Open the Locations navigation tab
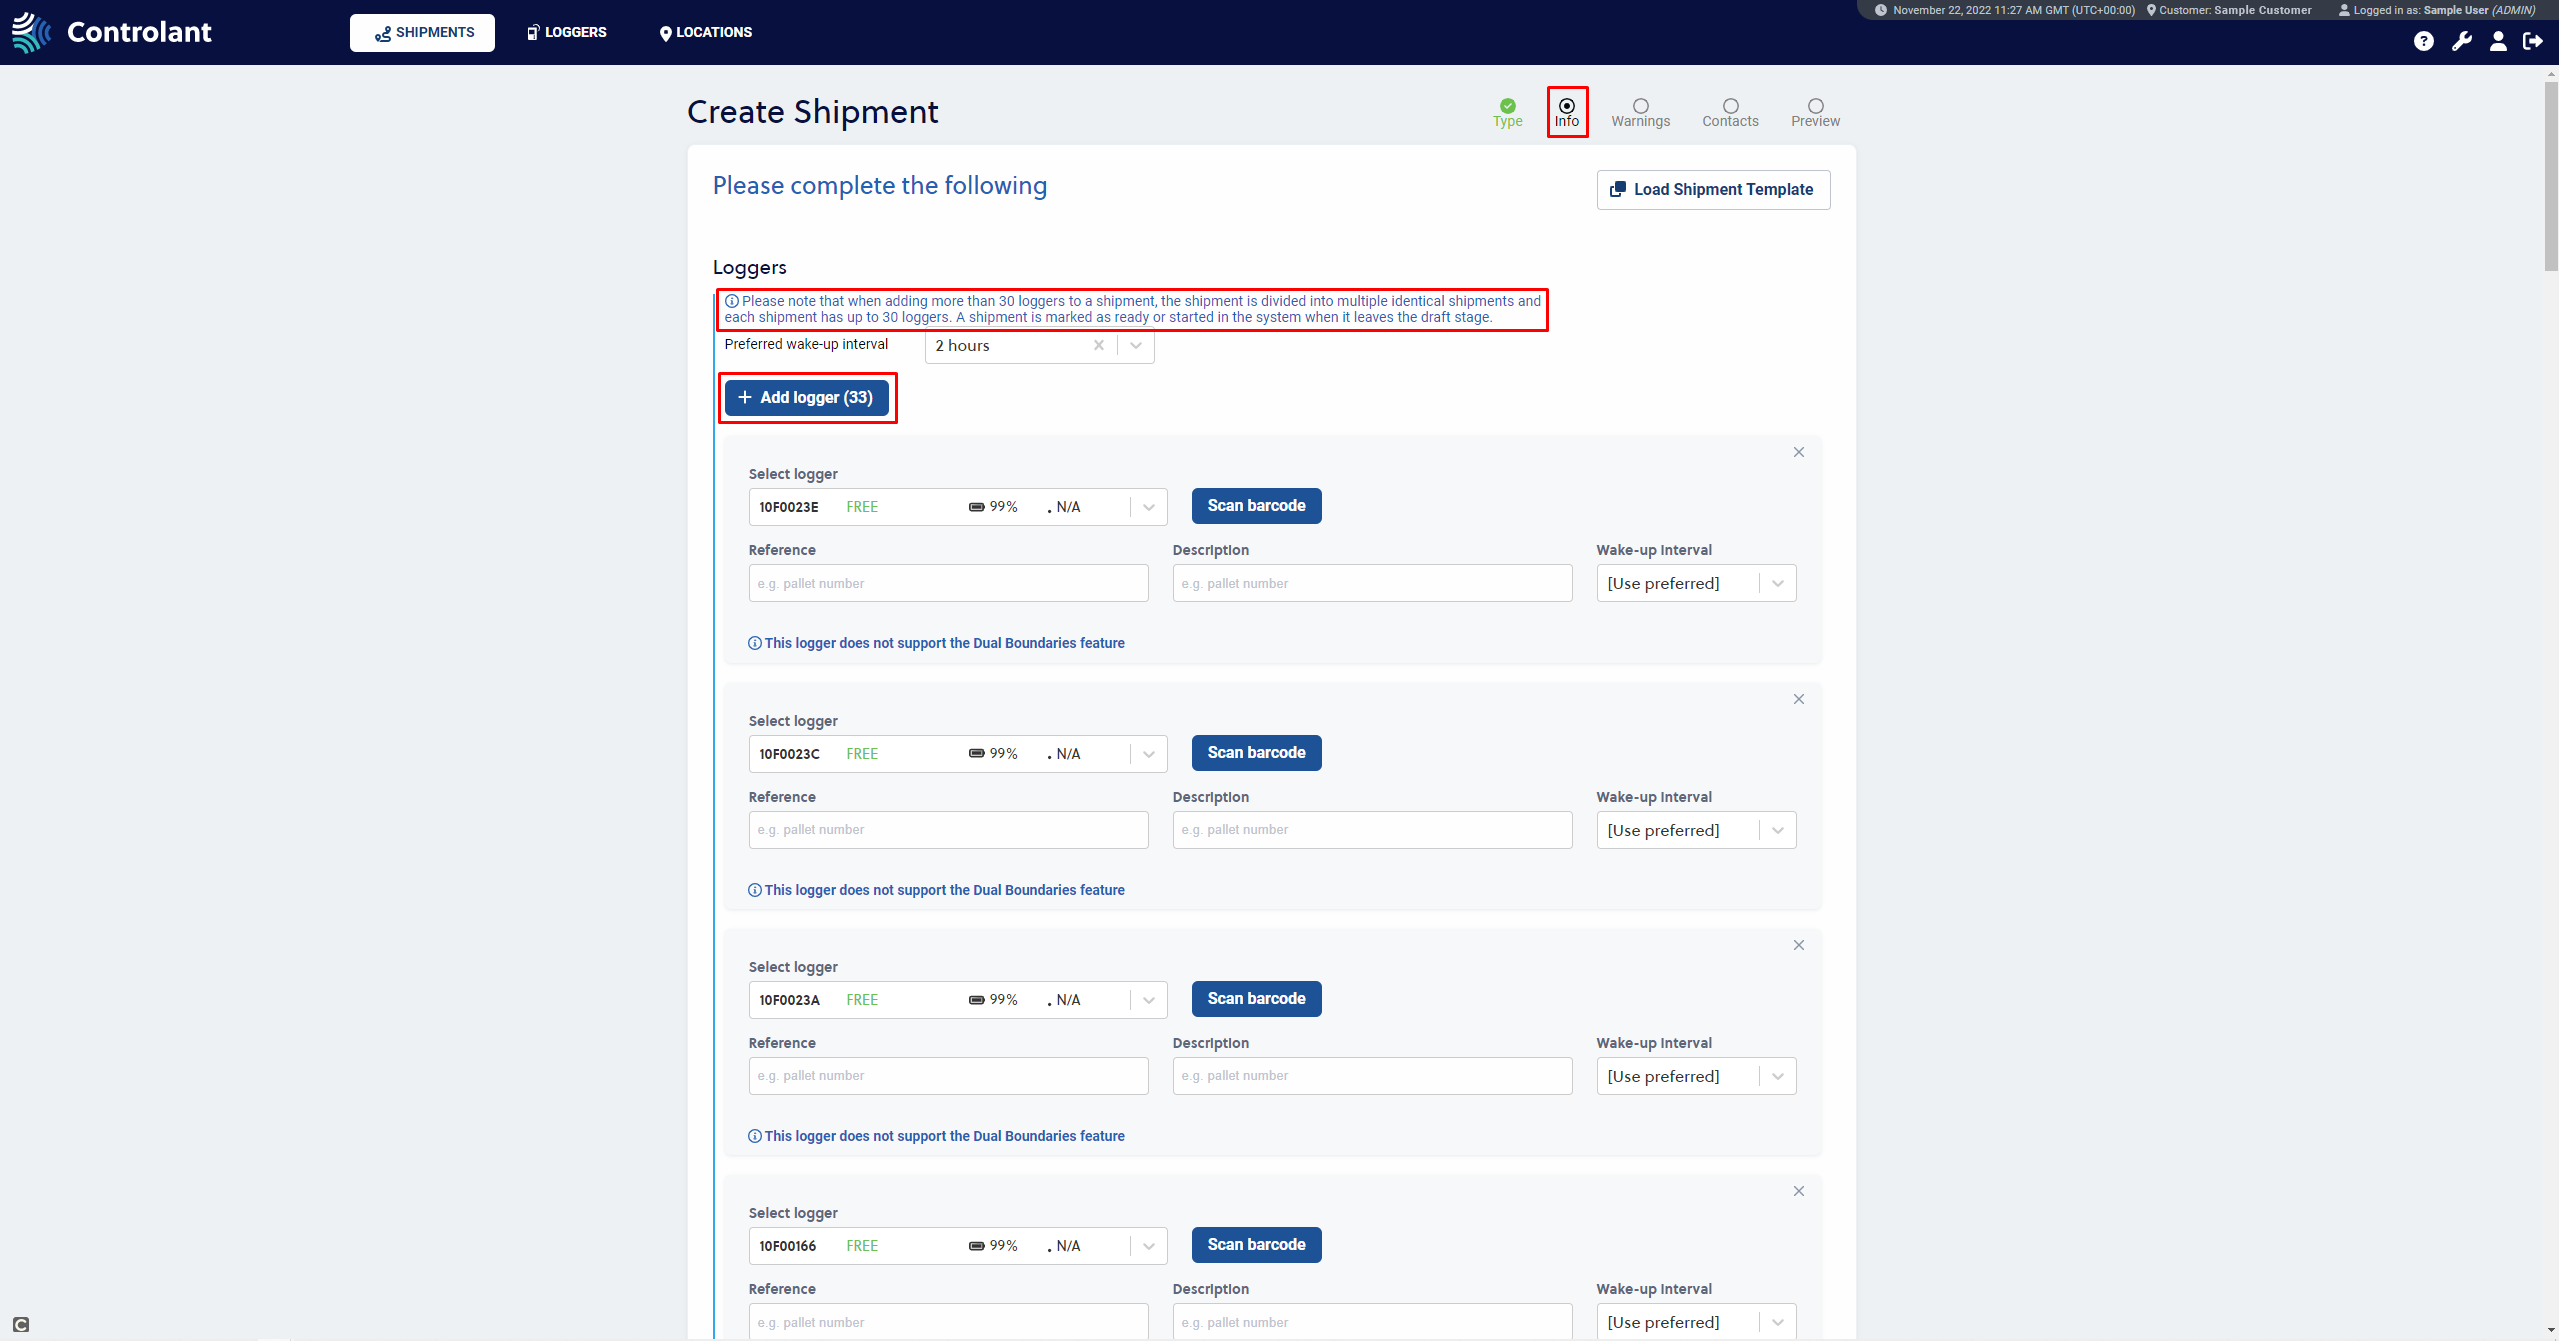The height and width of the screenshot is (1341, 2559). pyautogui.click(x=705, y=32)
